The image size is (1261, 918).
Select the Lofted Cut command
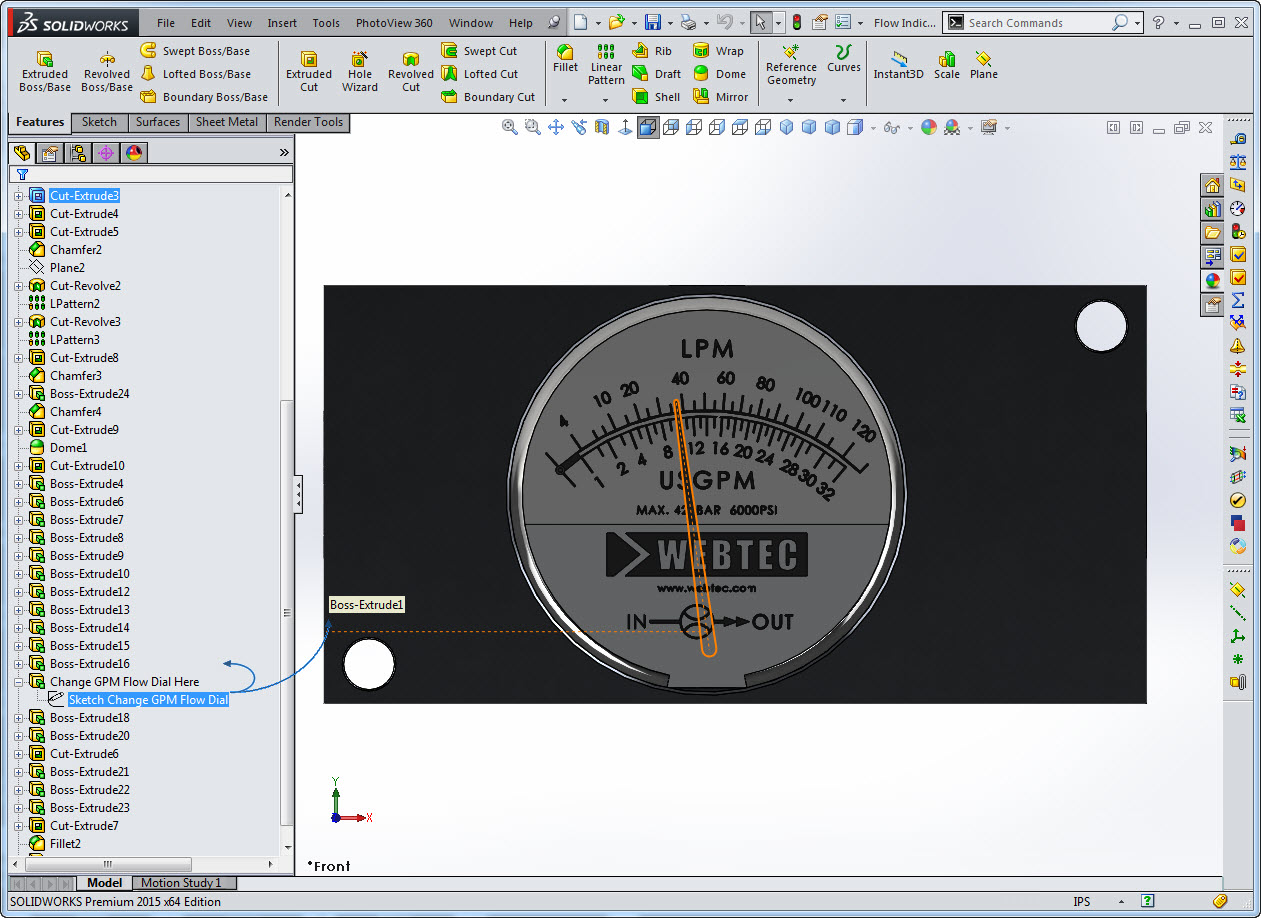pyautogui.click(x=479, y=74)
